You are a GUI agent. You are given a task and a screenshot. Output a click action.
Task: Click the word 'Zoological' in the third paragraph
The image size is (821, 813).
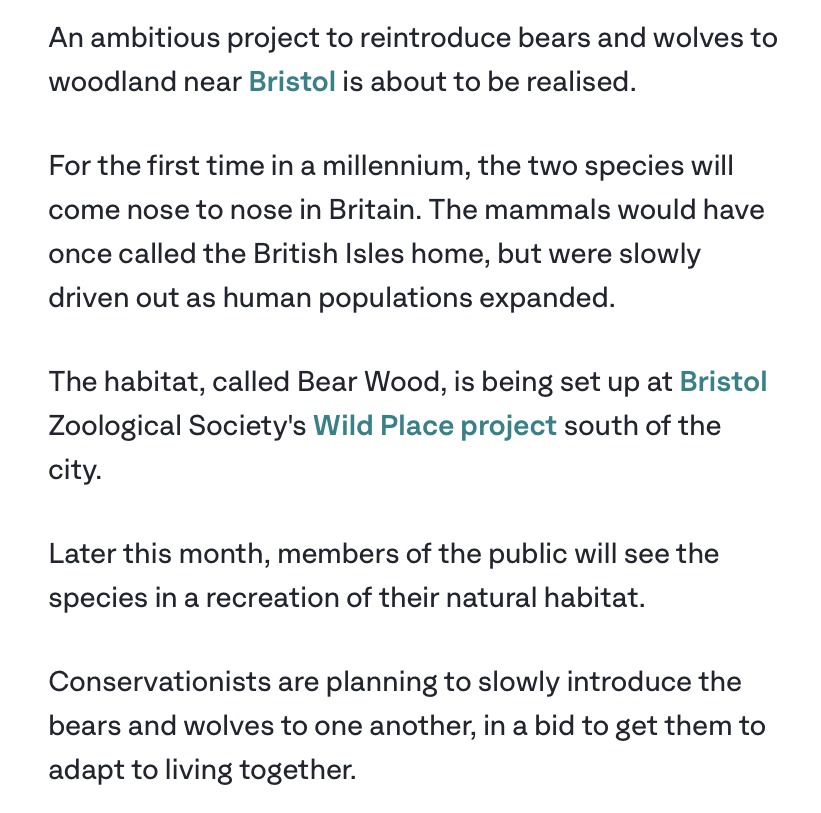(x=115, y=426)
